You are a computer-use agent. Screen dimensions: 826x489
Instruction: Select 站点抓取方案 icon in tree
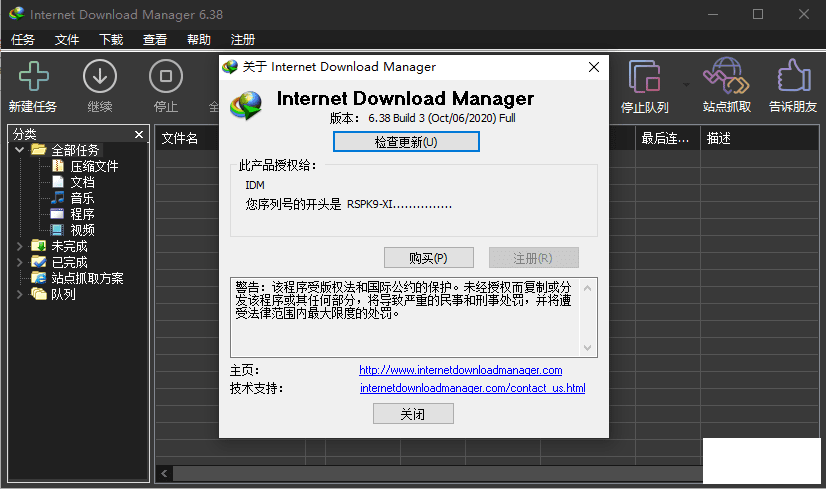[38, 278]
